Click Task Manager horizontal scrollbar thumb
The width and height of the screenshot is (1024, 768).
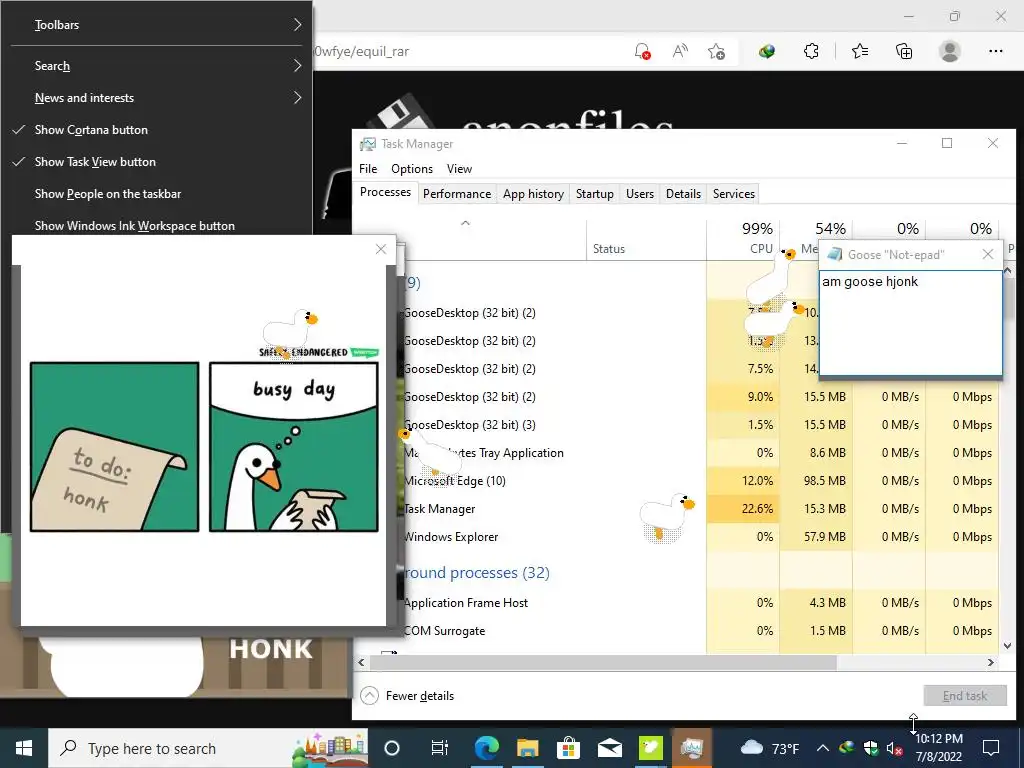pos(603,662)
